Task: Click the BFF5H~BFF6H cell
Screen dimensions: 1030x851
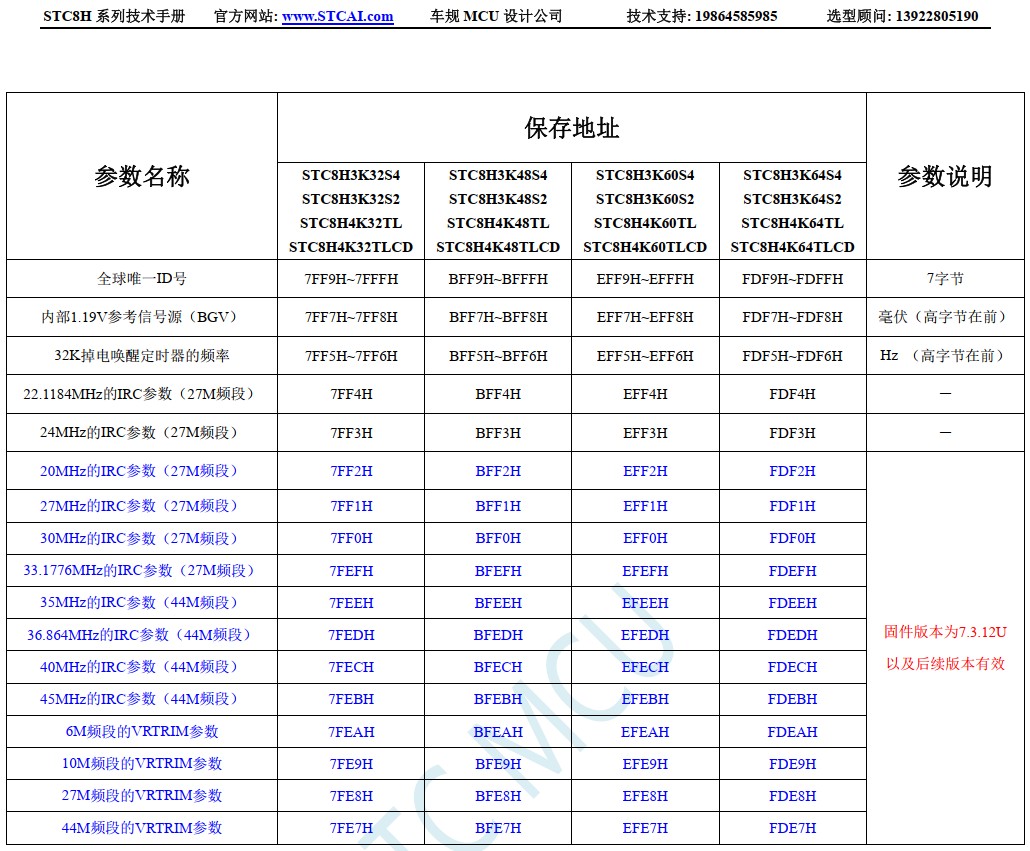Action: click(498, 356)
